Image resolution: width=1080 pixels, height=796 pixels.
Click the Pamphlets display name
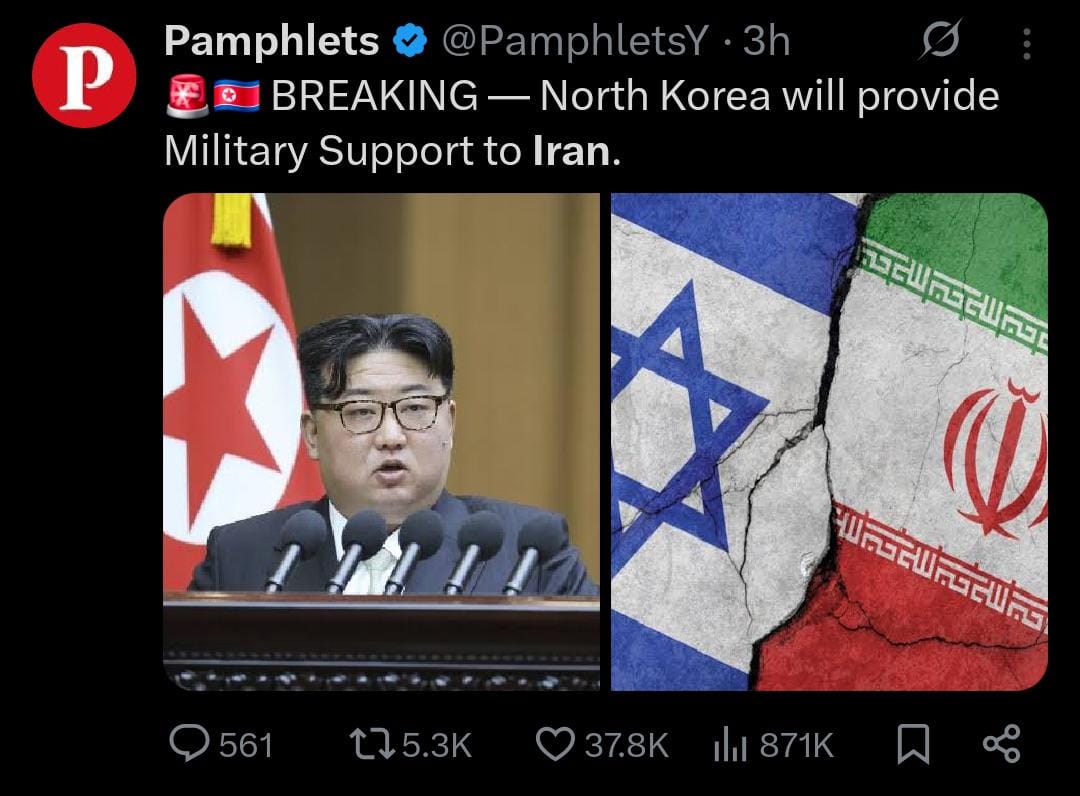[271, 41]
